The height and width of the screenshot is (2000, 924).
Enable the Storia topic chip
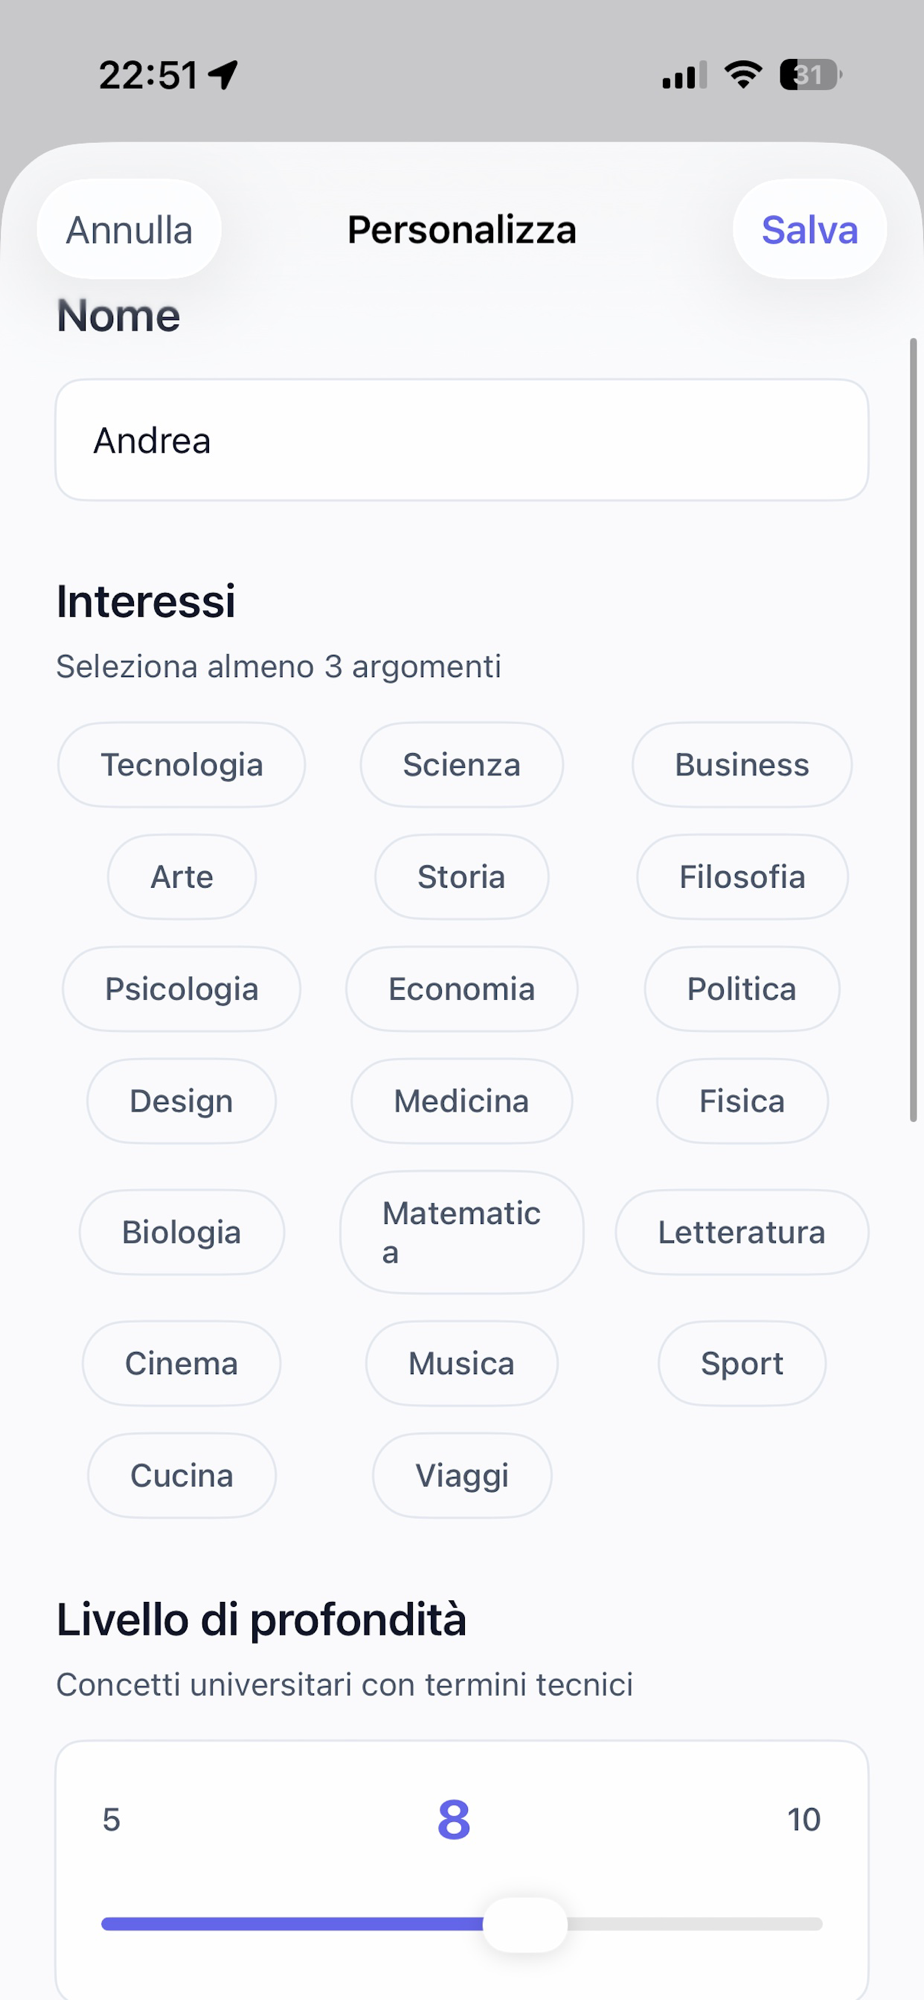(x=461, y=877)
